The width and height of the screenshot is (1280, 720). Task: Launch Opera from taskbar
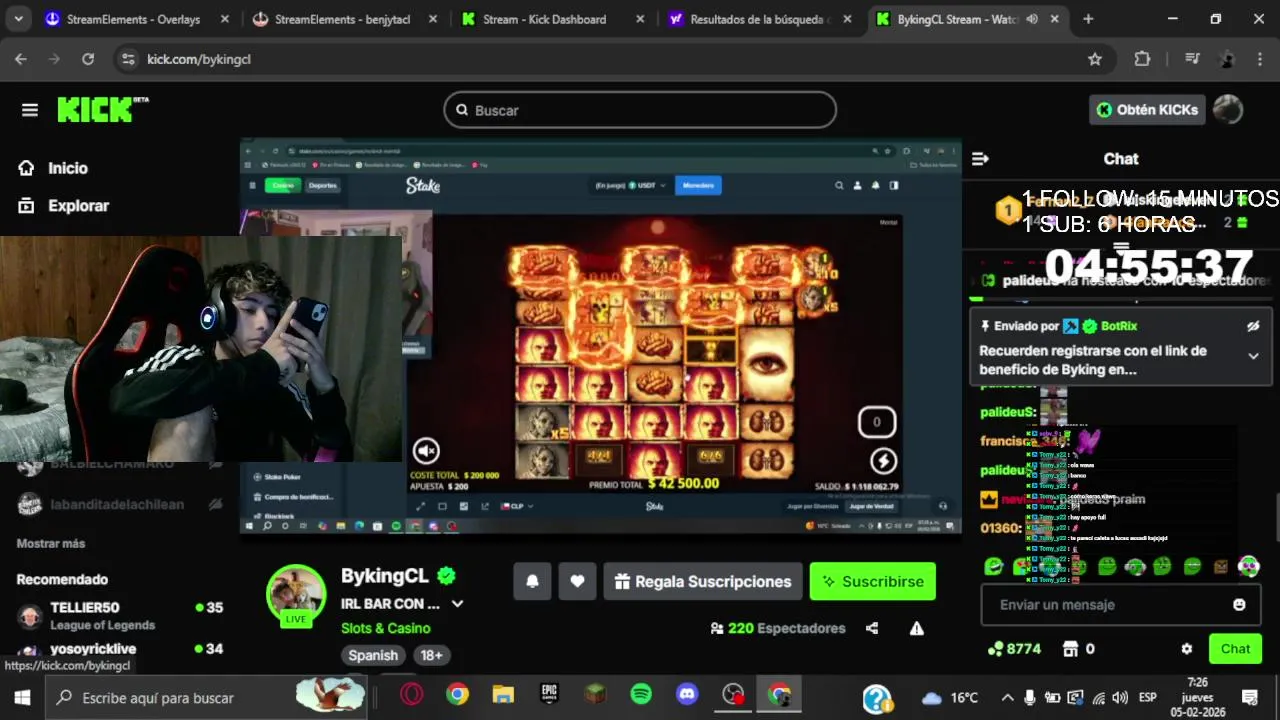tap(411, 695)
